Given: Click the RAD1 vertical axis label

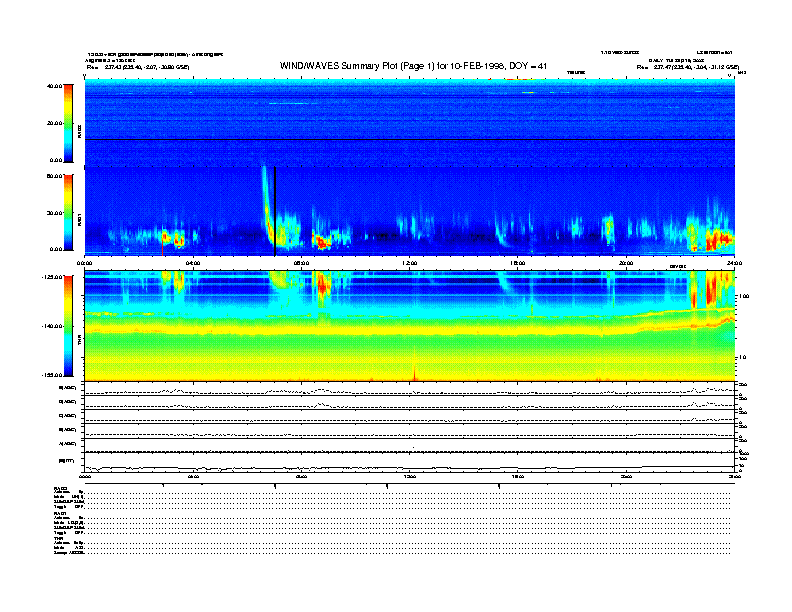Looking at the screenshot, I should [79, 219].
